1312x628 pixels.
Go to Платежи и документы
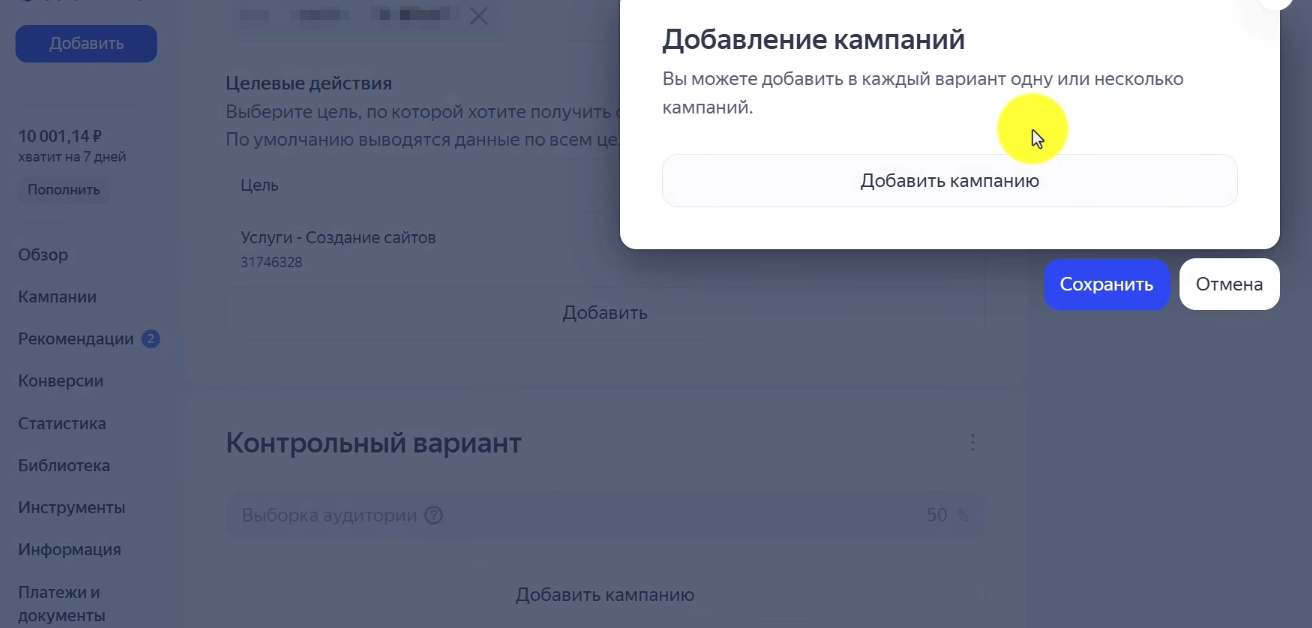pos(59,601)
